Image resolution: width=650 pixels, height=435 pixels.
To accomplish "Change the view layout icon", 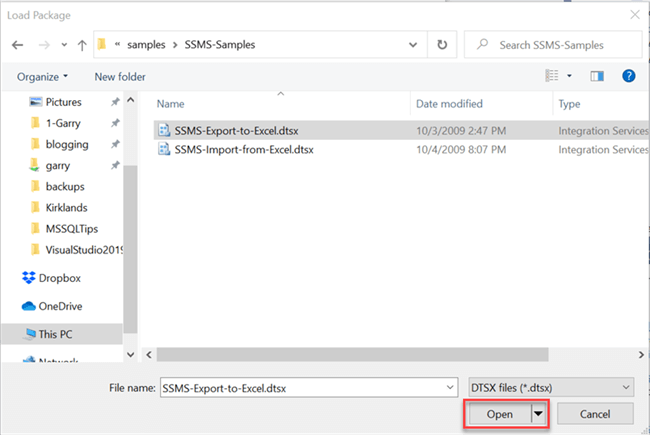I will click(552, 76).
